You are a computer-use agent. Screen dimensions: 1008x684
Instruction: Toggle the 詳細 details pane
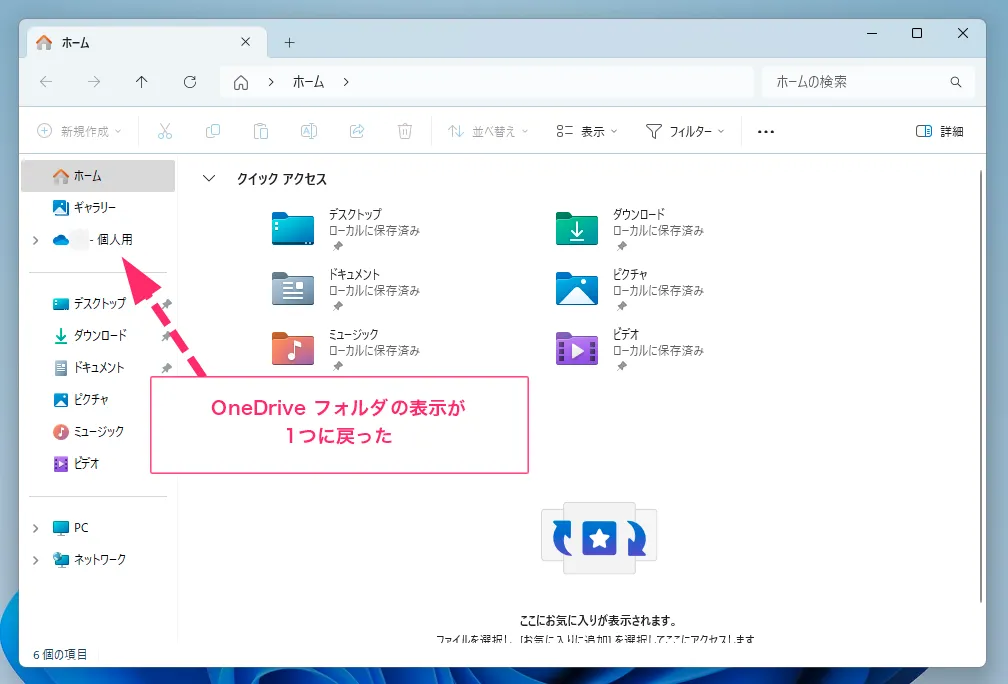[x=939, y=132]
